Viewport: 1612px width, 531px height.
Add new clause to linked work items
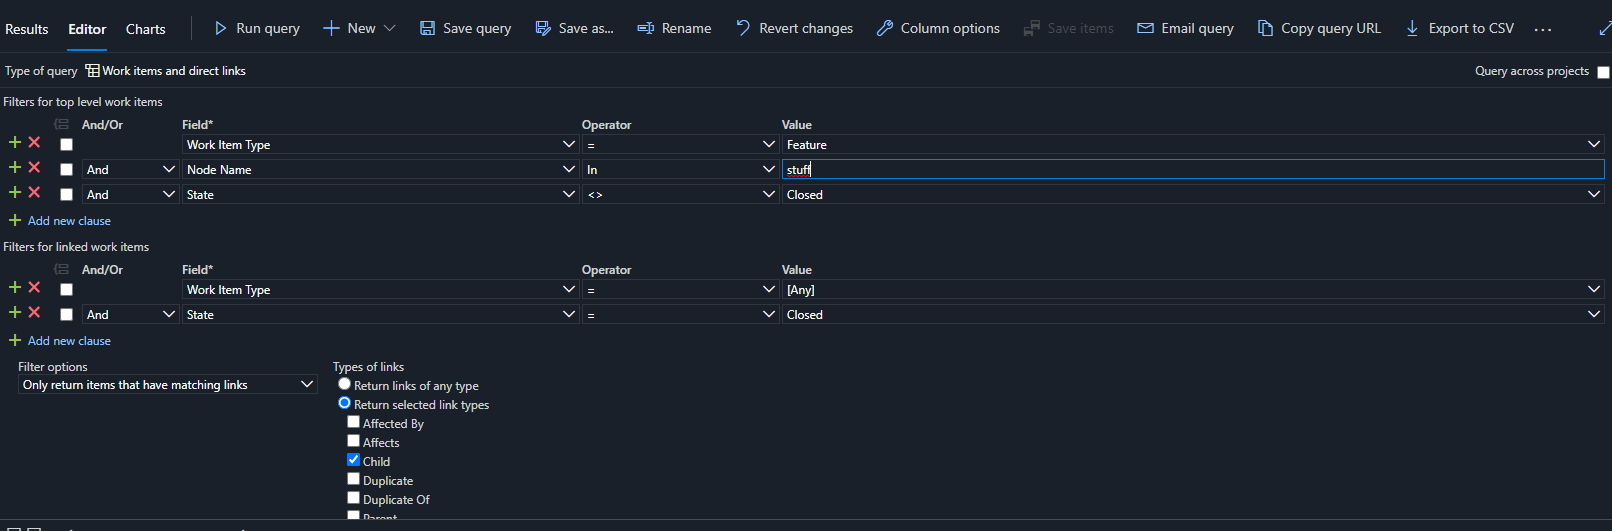click(69, 341)
